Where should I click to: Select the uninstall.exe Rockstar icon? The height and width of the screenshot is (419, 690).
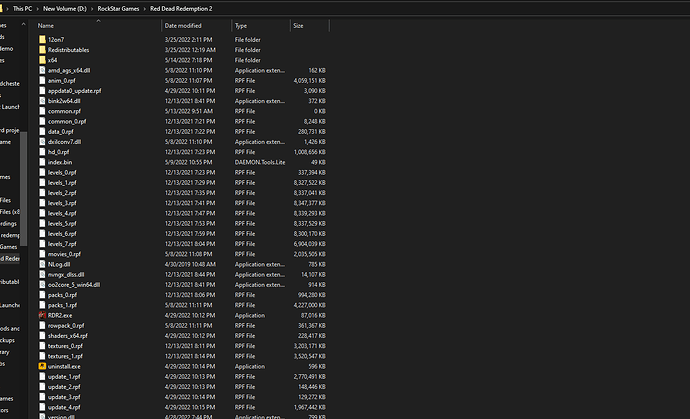42,366
